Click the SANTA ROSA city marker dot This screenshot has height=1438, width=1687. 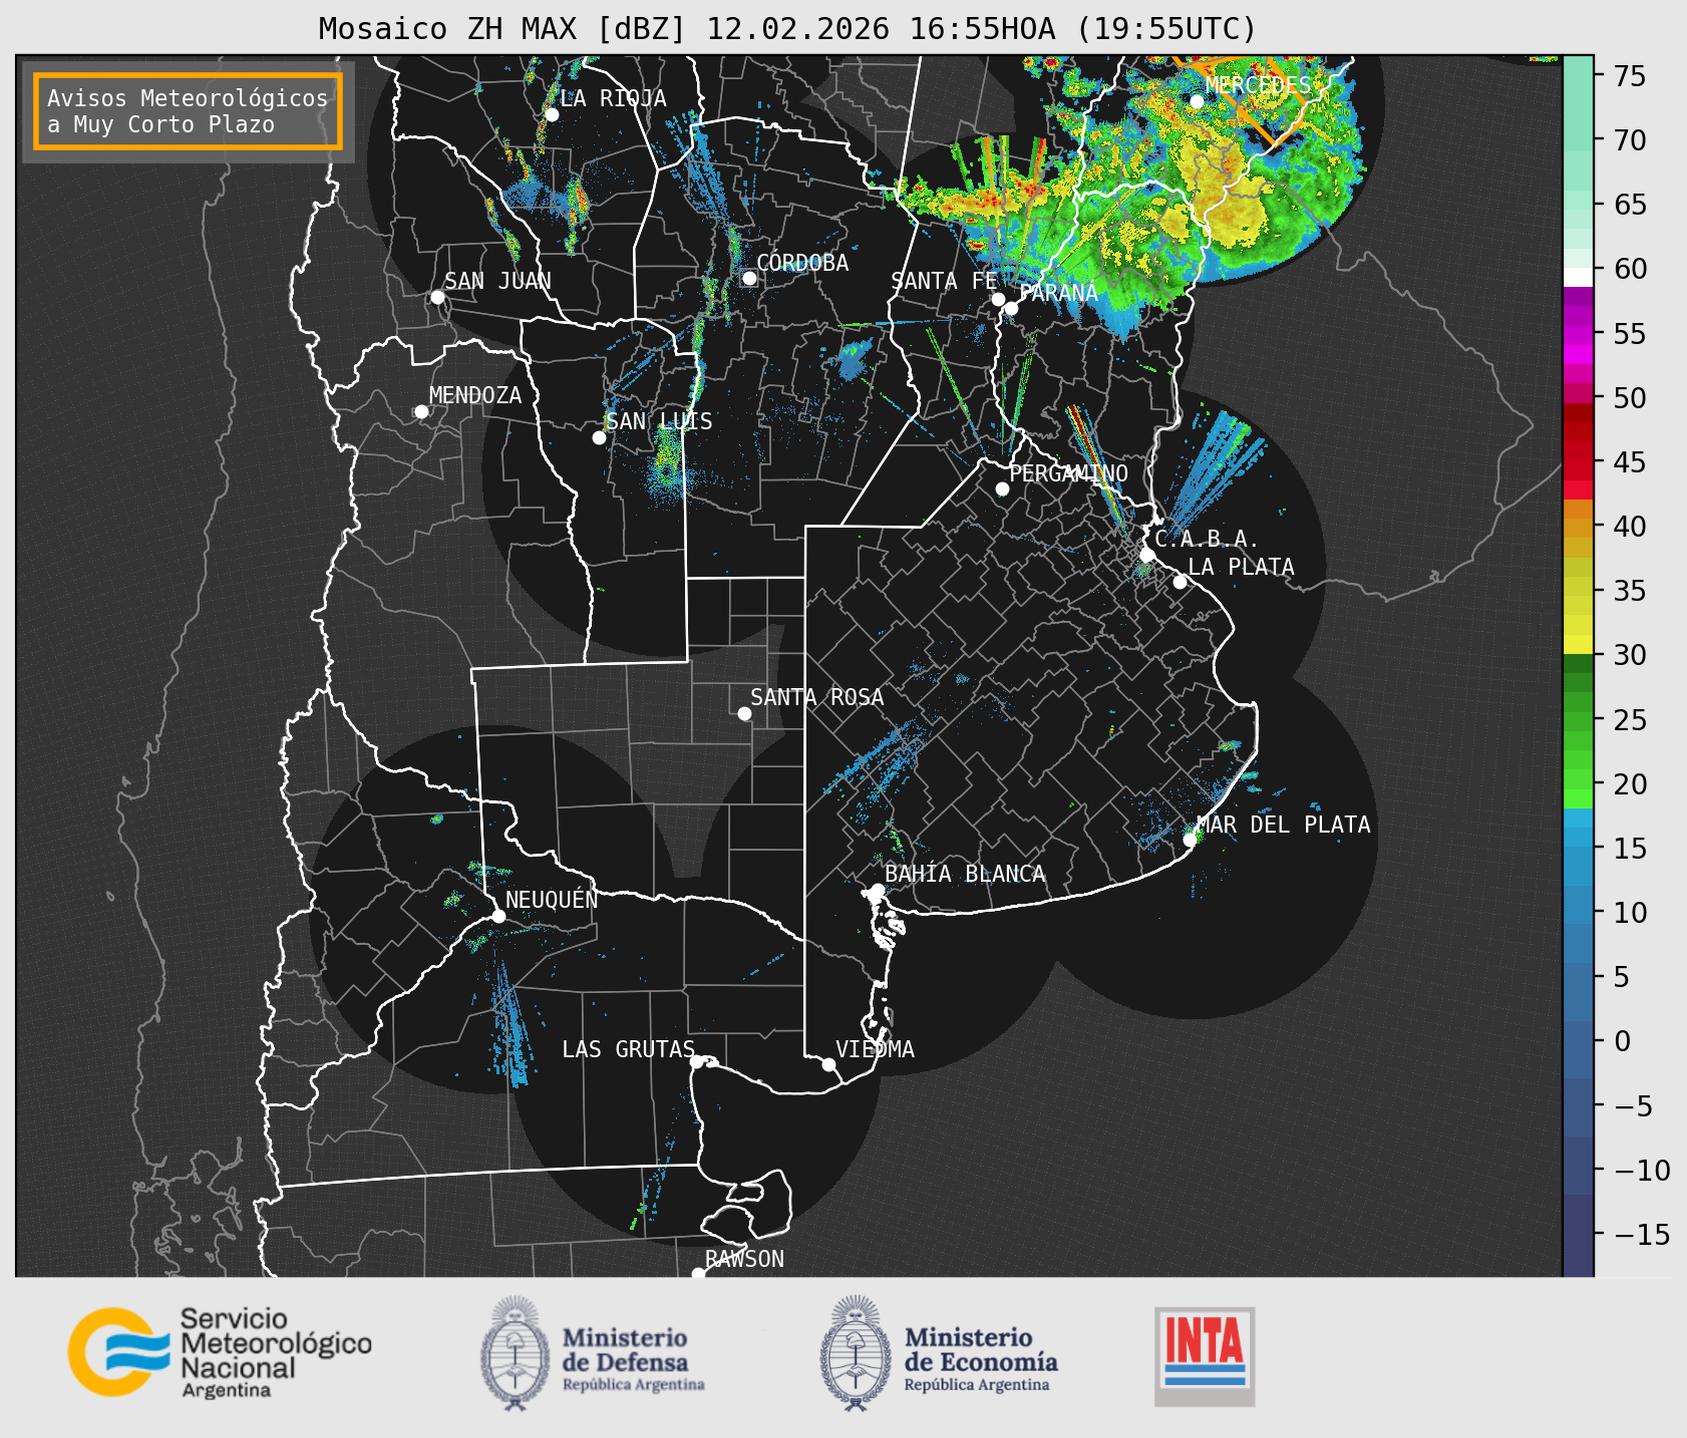coord(744,713)
